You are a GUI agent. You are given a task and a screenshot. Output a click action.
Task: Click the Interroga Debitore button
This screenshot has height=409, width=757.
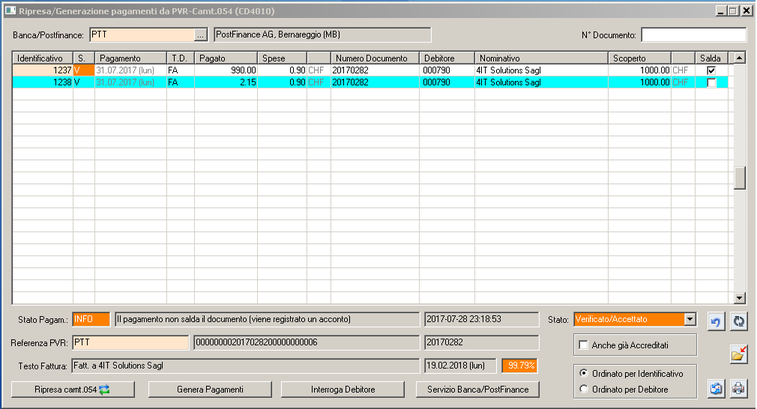pos(346,388)
